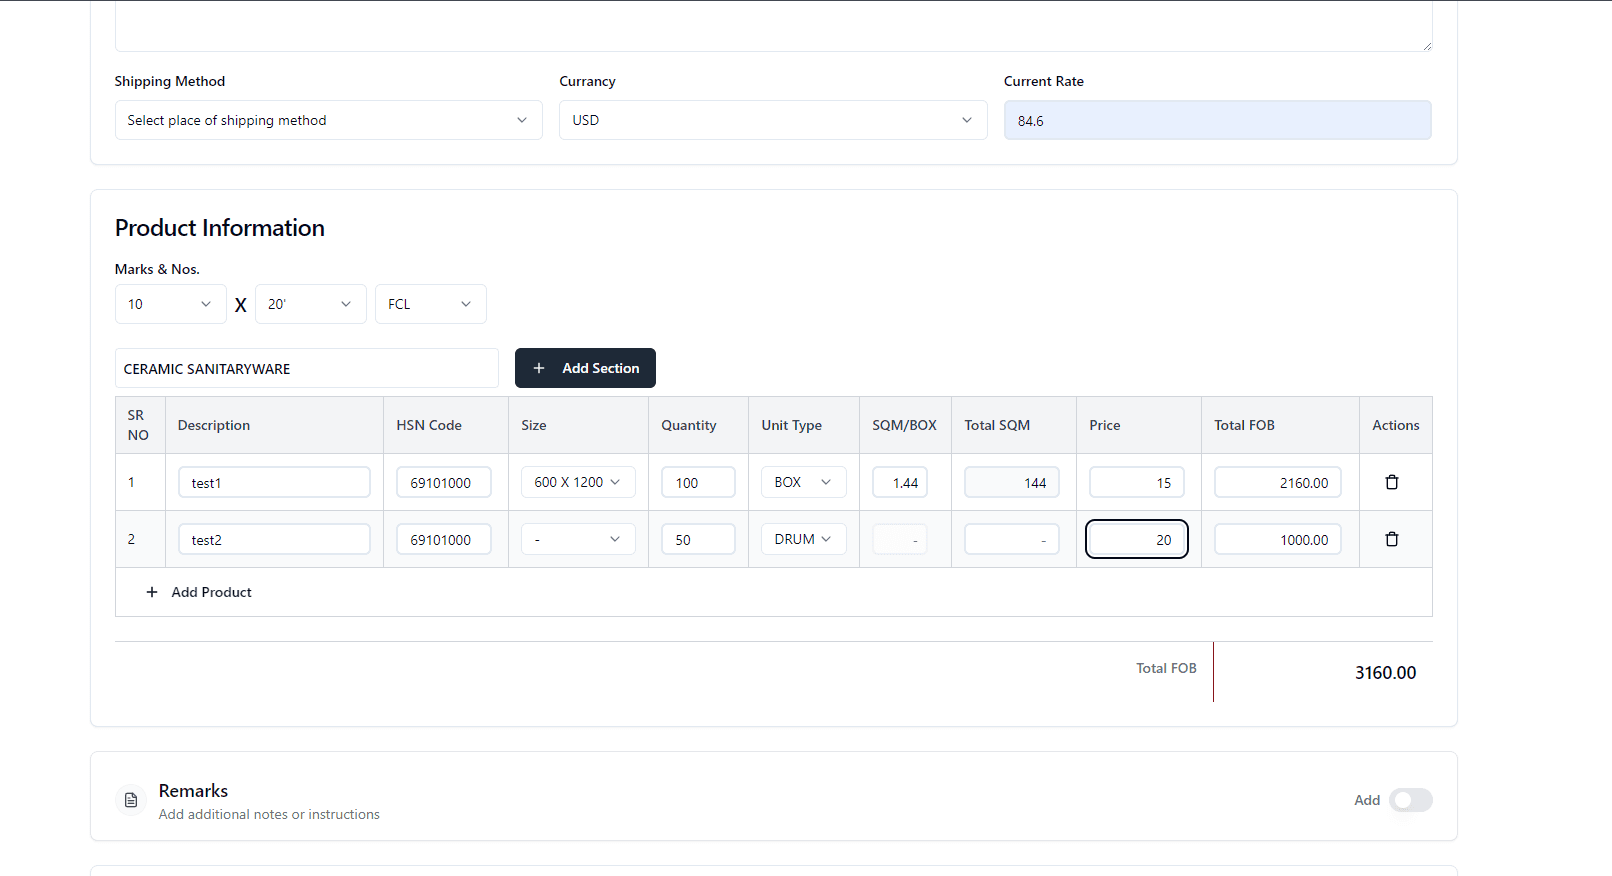Click Add Product below the table
The height and width of the screenshot is (876, 1612).
pyautogui.click(x=199, y=592)
